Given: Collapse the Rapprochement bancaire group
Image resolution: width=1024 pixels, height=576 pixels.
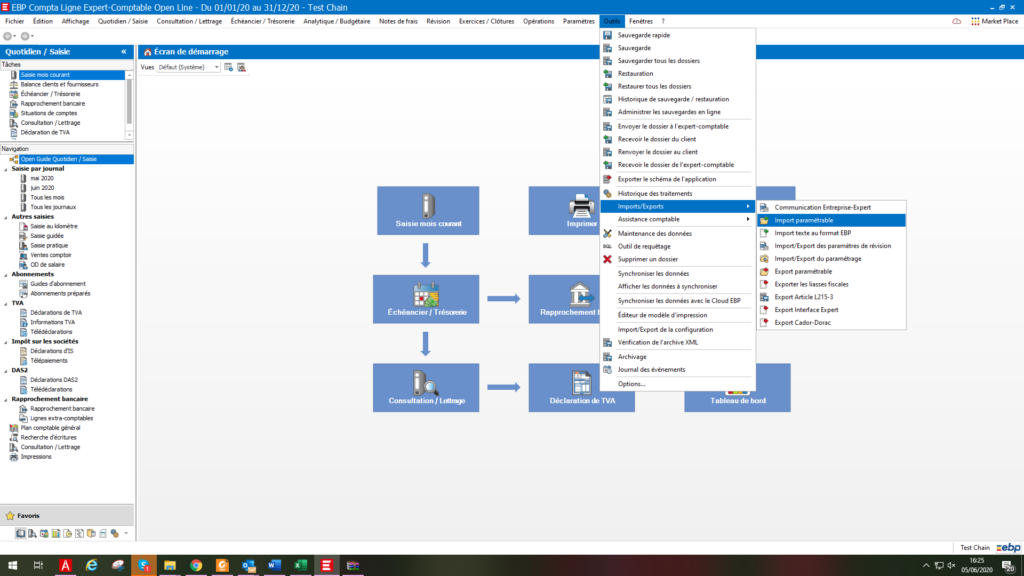Looking at the screenshot, I should click(6, 400).
